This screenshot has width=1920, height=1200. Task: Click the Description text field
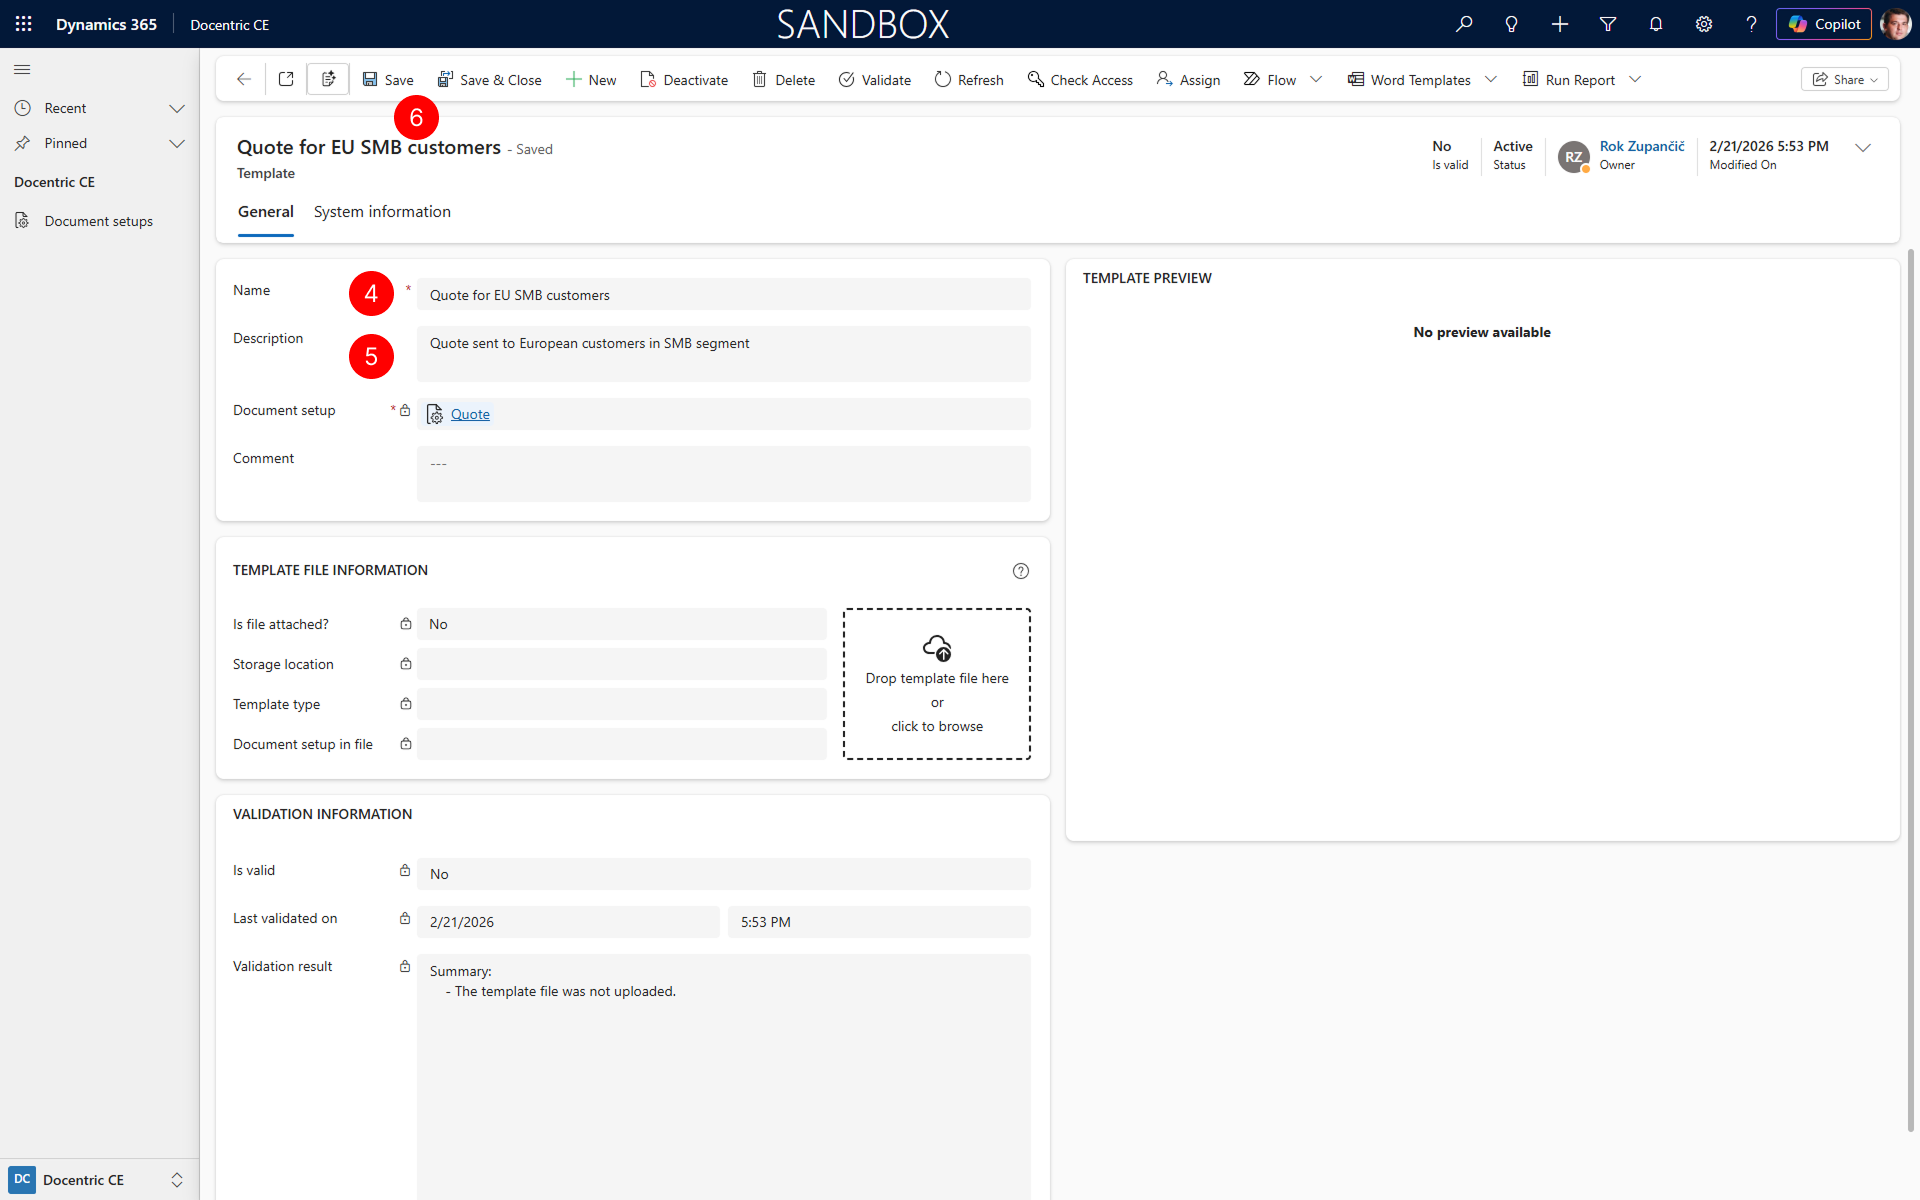(723, 354)
